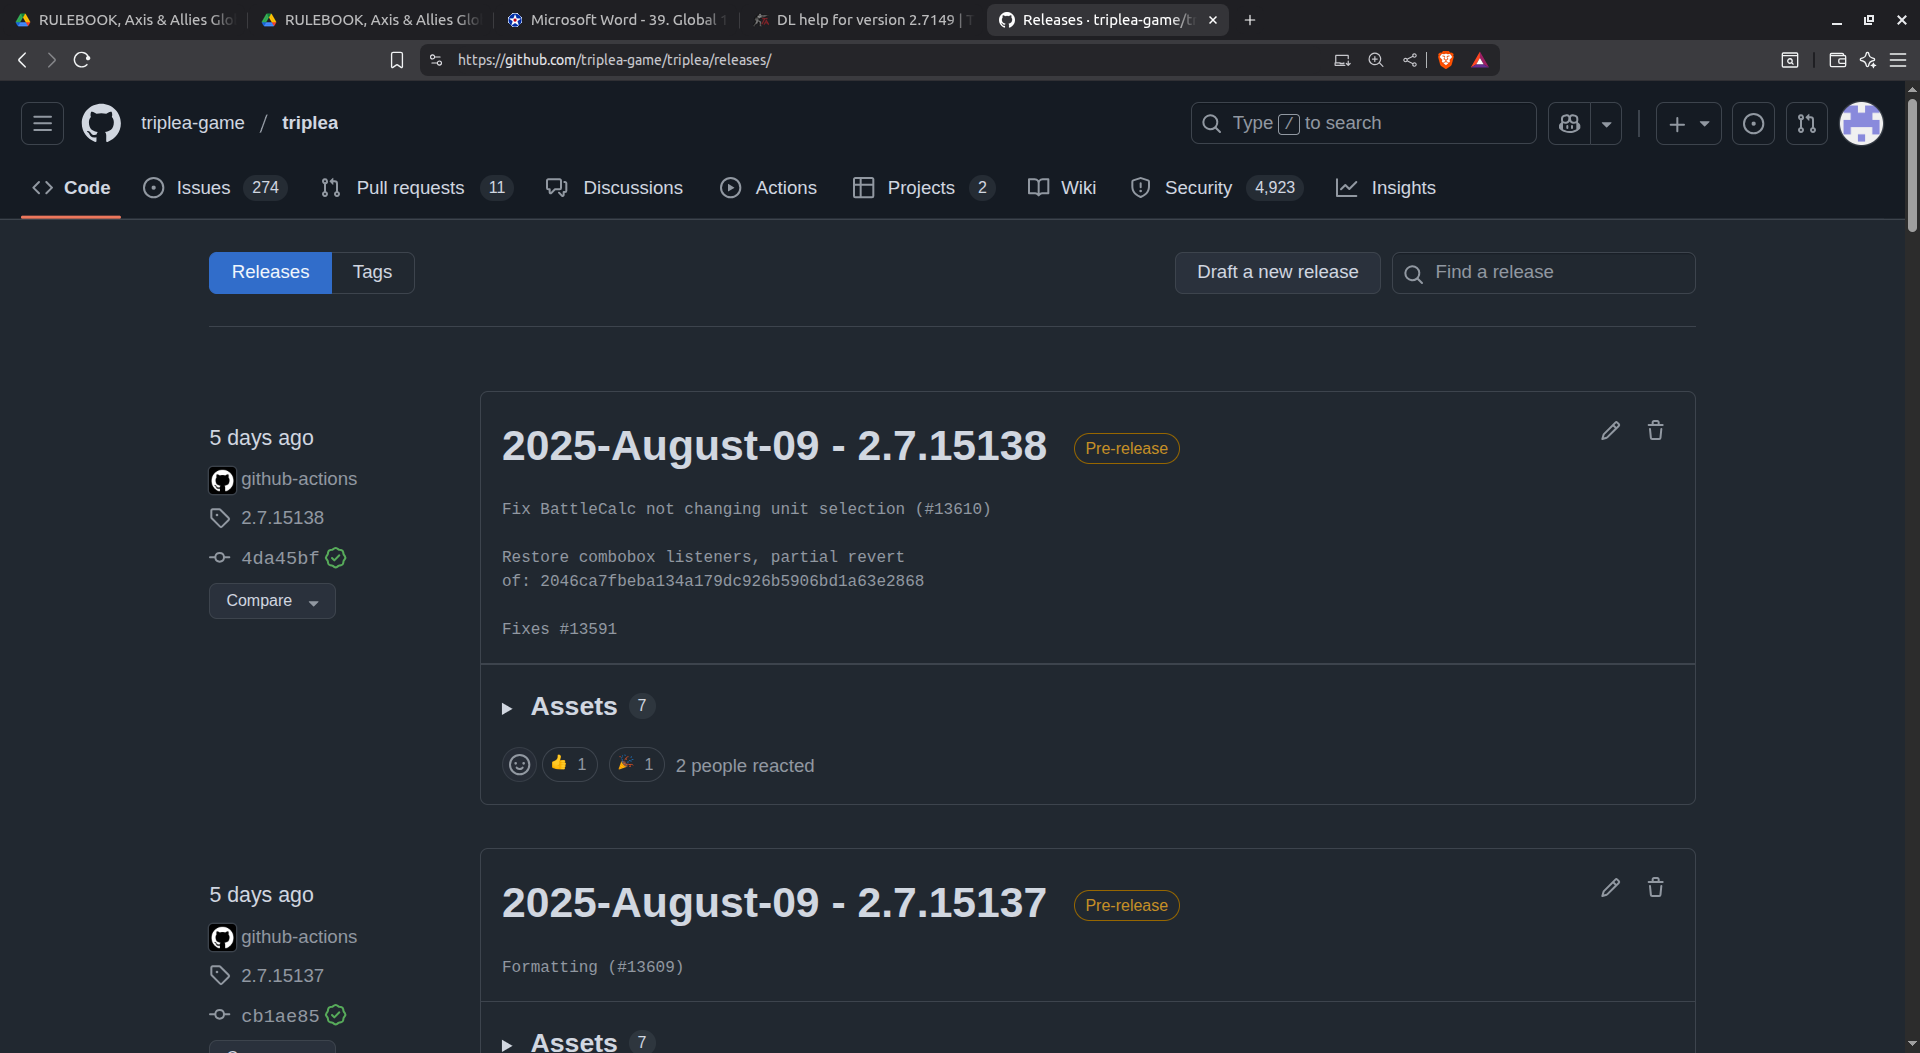The image size is (1920, 1053).
Task: Open the Security tab
Action: 1216,188
